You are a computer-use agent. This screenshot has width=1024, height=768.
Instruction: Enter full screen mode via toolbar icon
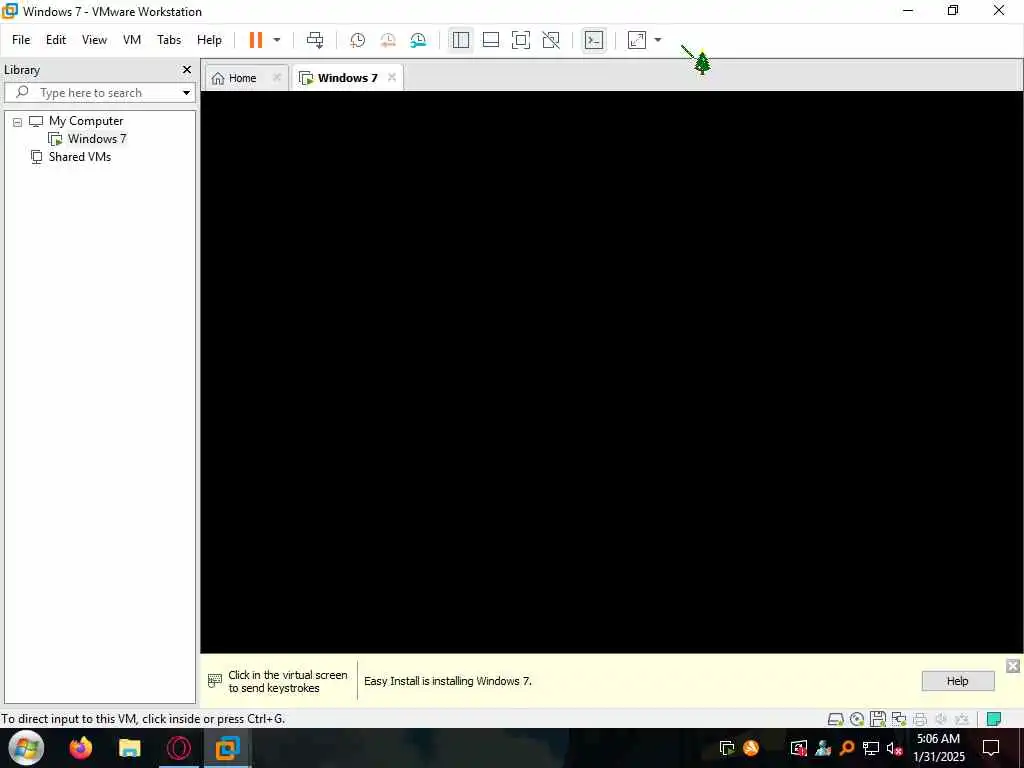click(520, 40)
